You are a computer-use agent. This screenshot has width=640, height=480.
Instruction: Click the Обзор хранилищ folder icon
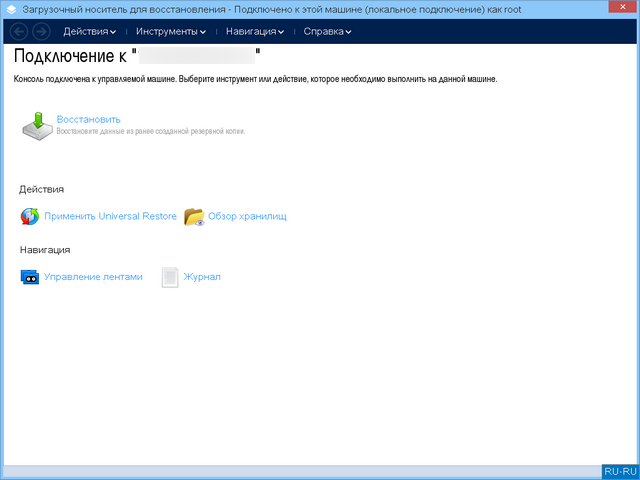tap(194, 216)
